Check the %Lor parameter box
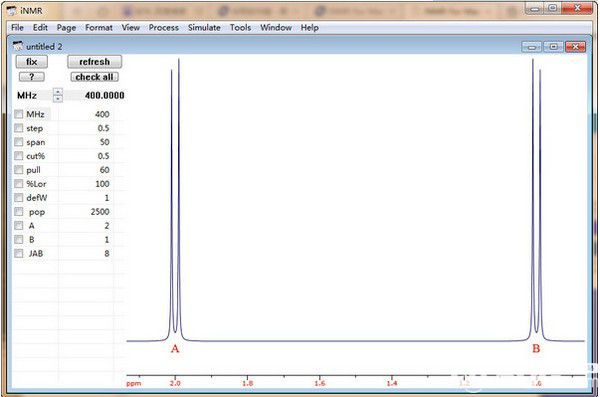Image resolution: width=600 pixels, height=397 pixels. (18, 184)
